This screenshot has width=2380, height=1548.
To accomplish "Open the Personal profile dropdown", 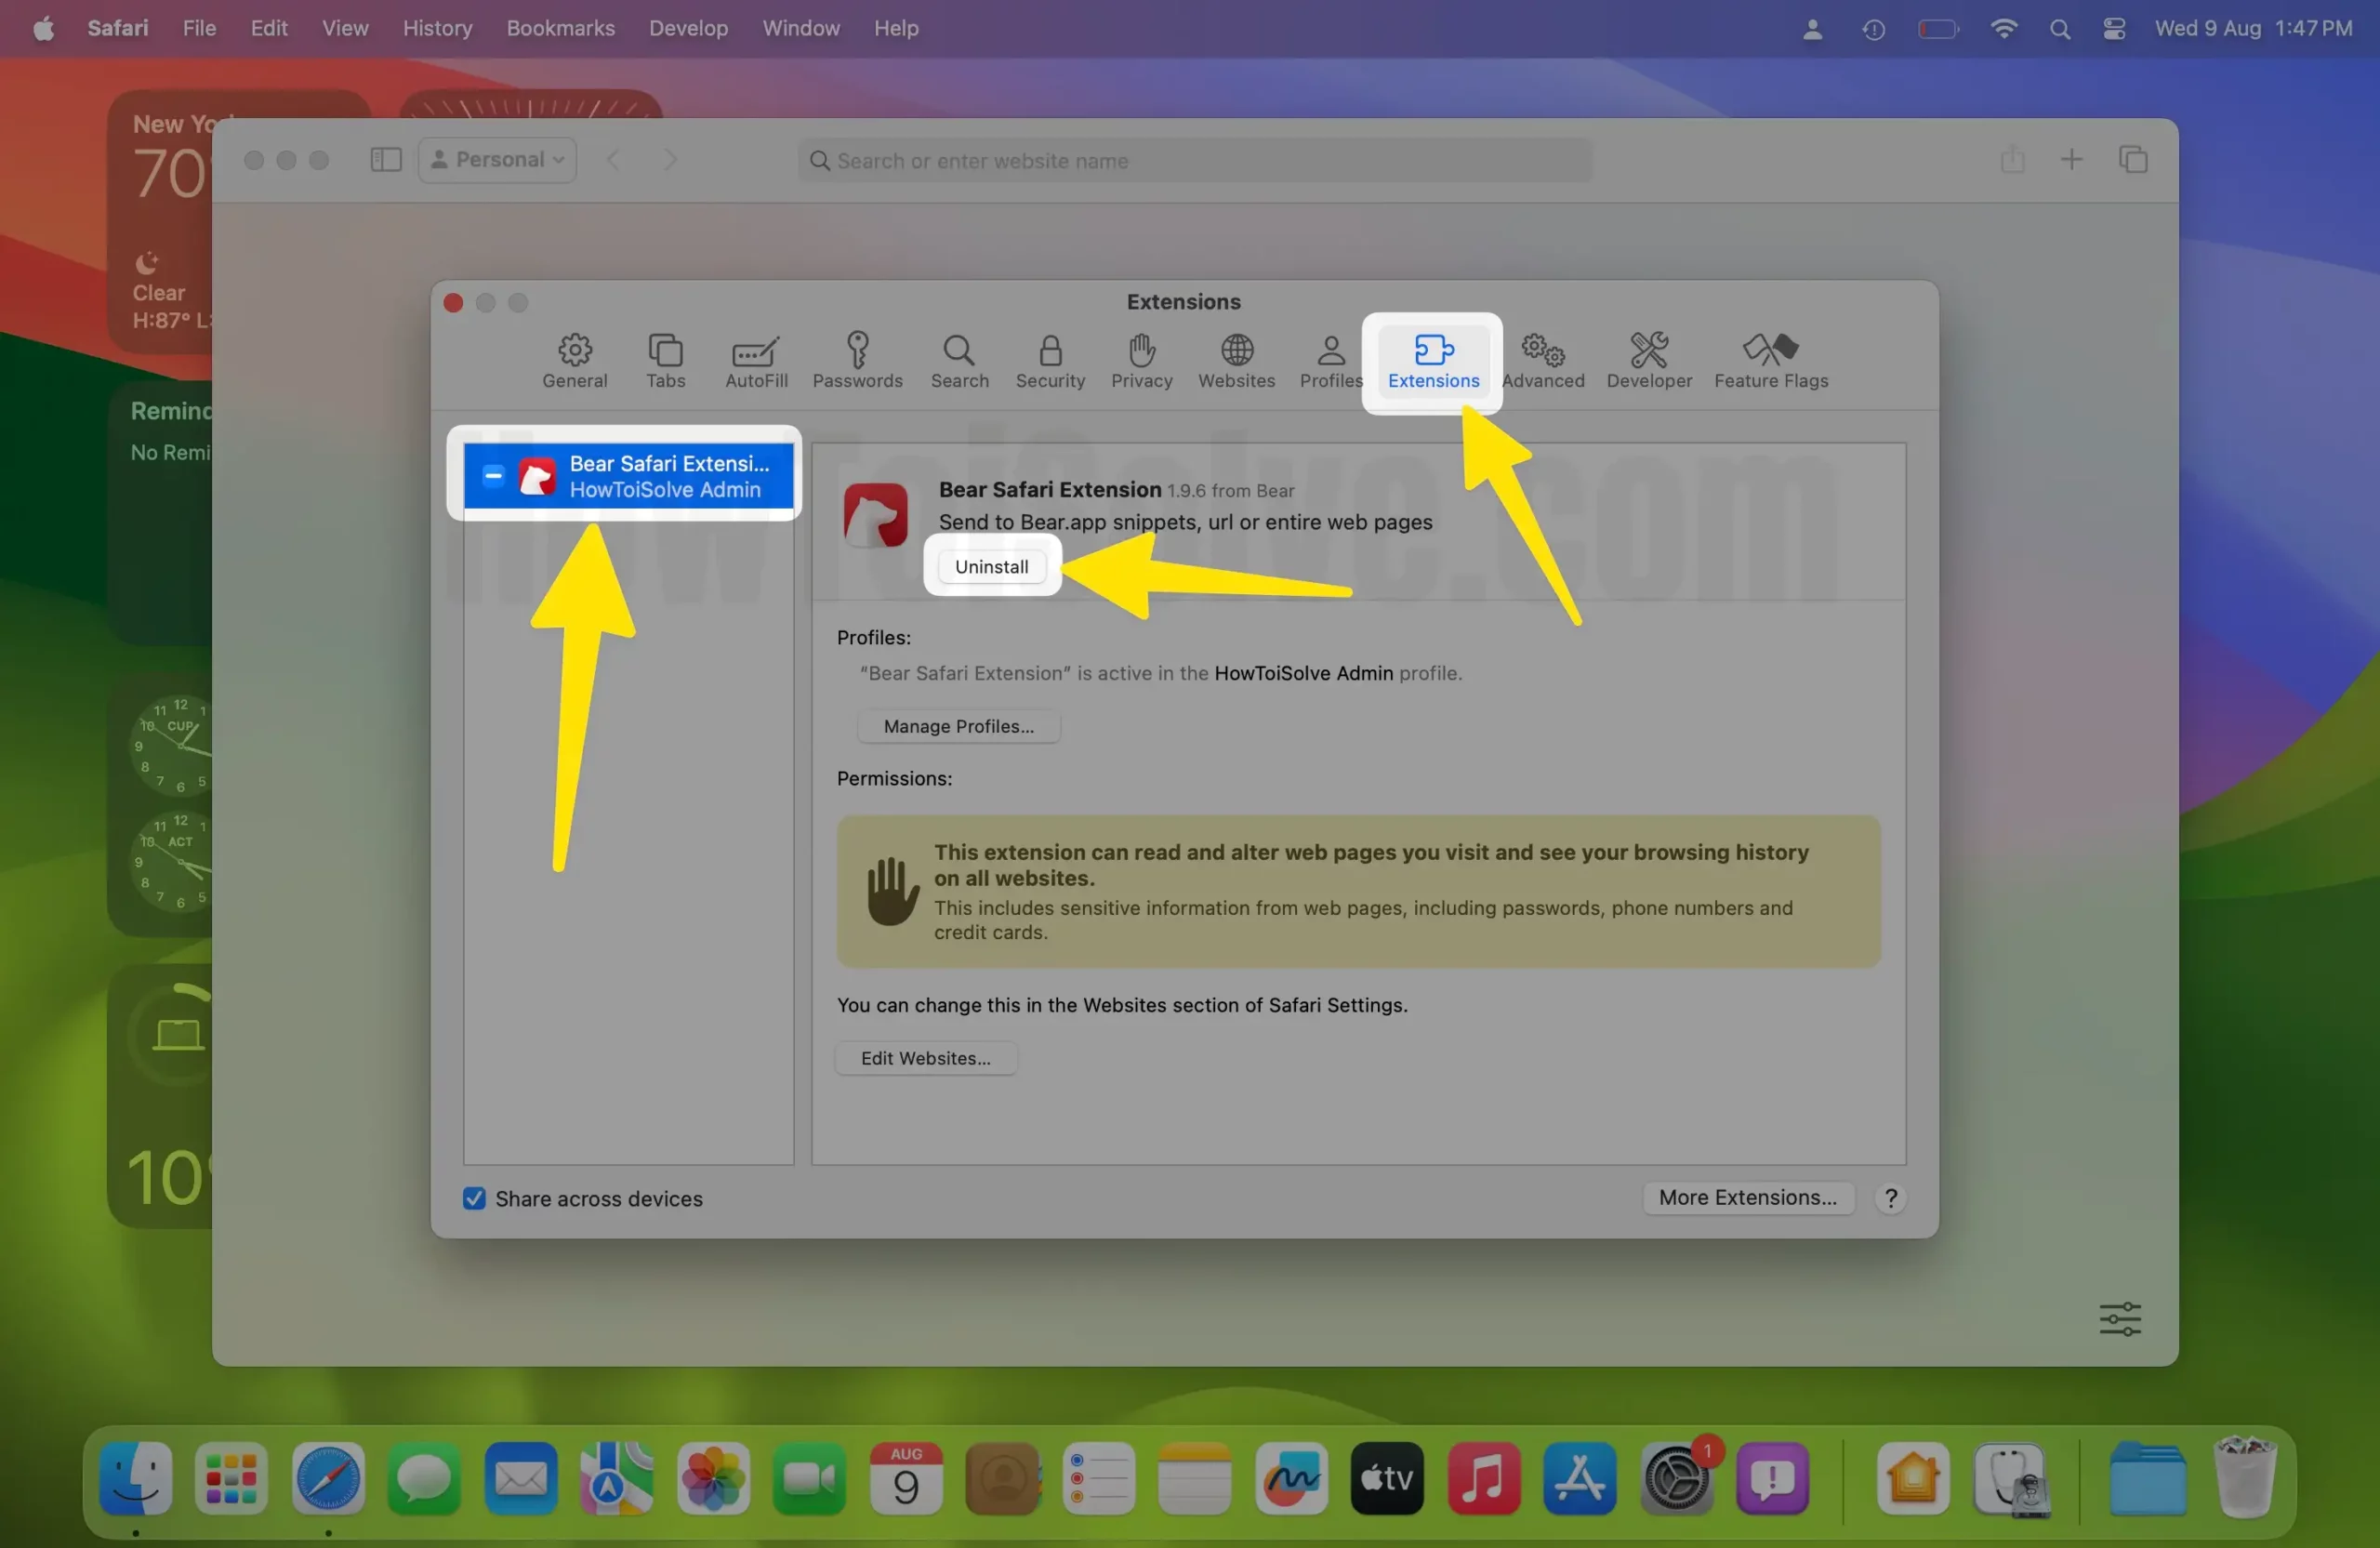I will coord(495,158).
